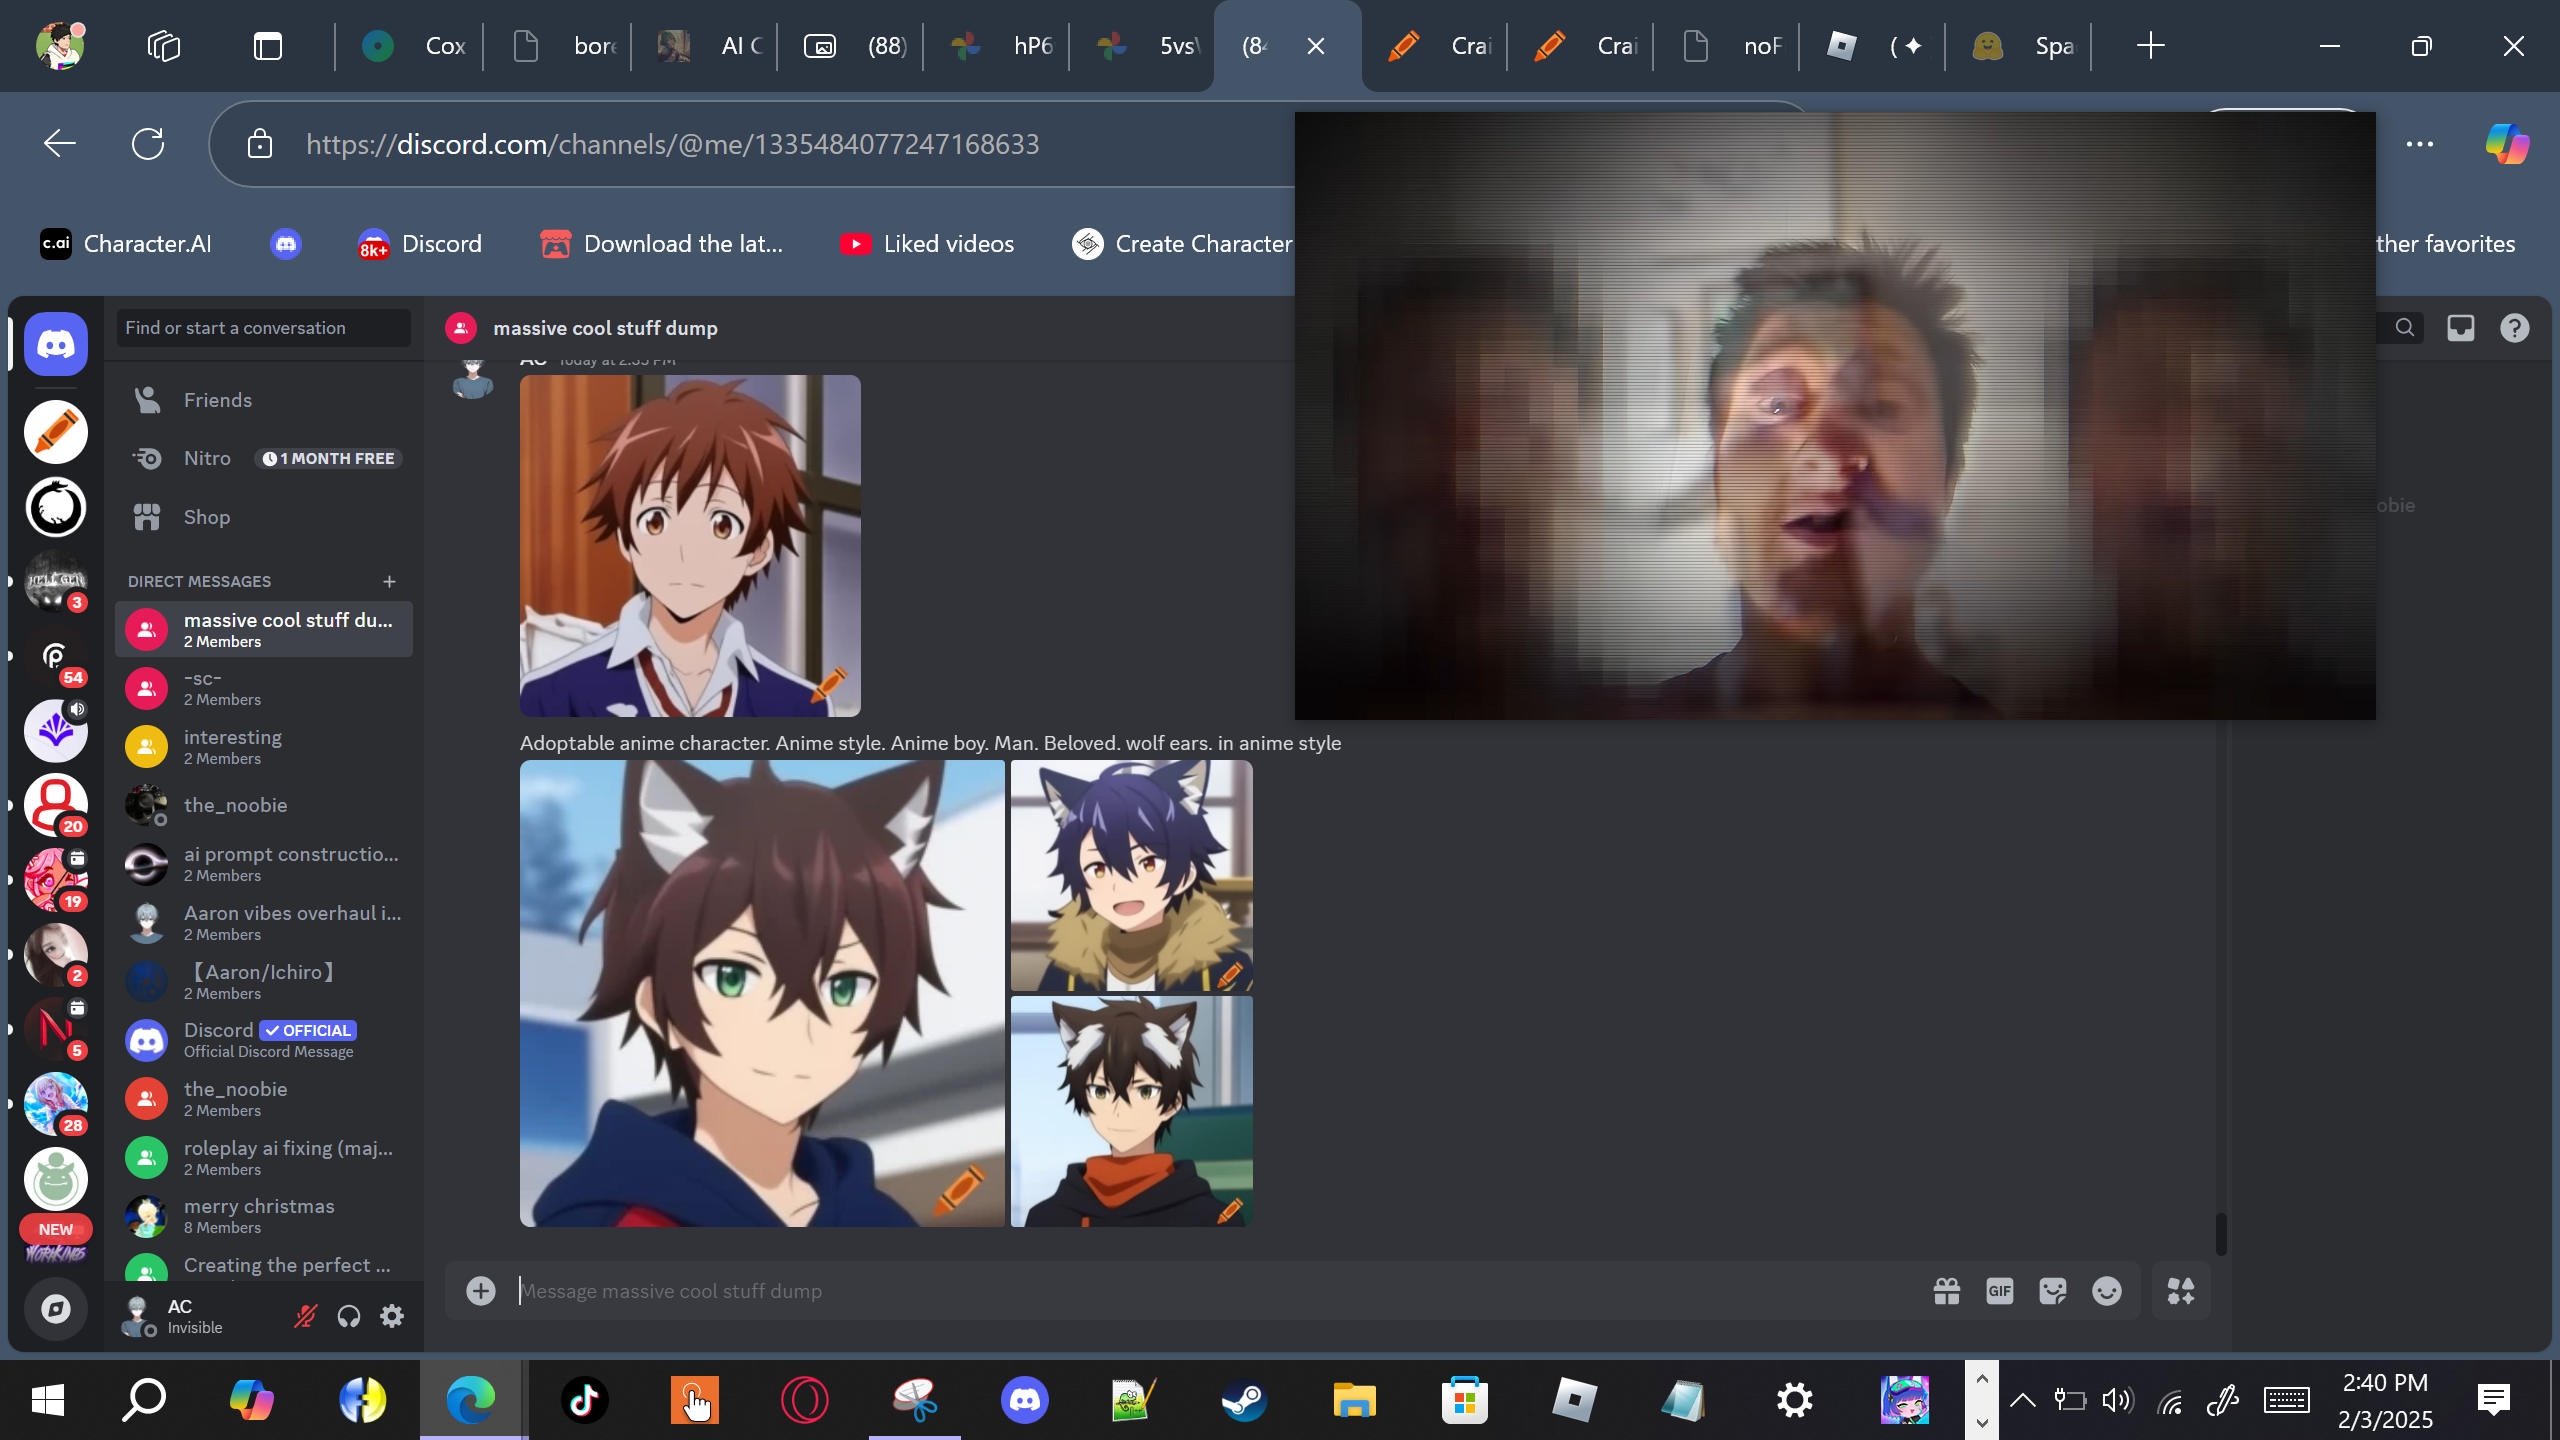The image size is (2560, 1440).
Task: Switch to the Cox browser tab
Action: pyautogui.click(x=412, y=46)
